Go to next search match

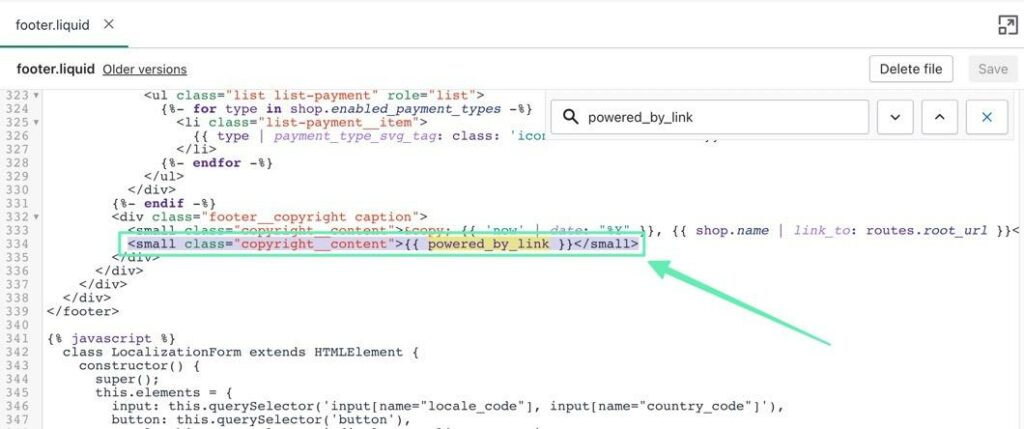click(x=895, y=118)
